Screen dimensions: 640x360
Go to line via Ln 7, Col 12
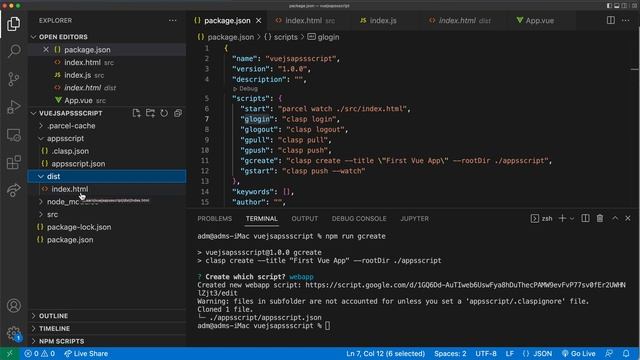coord(385,353)
